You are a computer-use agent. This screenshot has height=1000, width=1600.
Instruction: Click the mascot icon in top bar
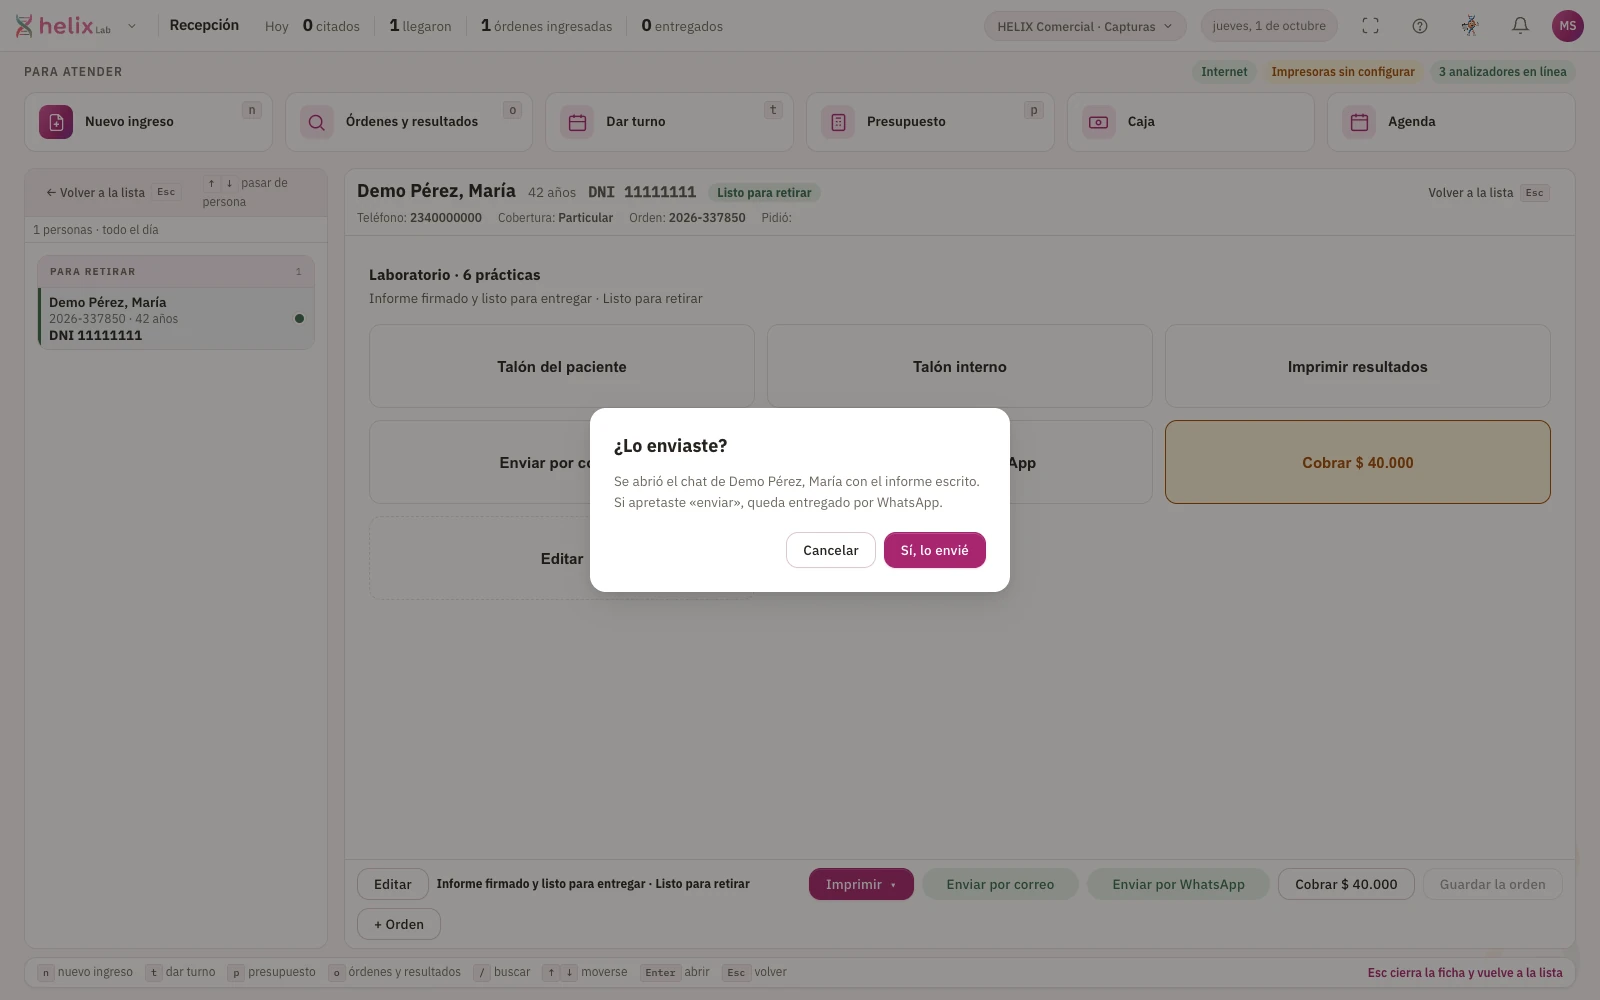(1470, 26)
